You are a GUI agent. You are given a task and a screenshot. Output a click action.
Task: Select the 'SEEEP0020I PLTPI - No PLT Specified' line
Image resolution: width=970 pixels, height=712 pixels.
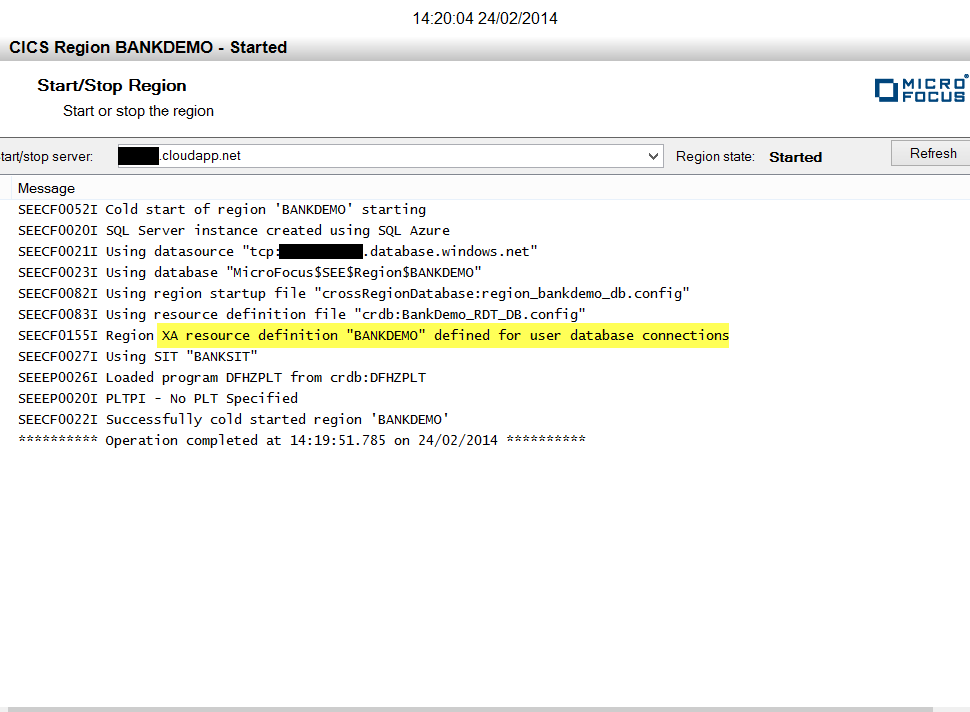pos(158,399)
